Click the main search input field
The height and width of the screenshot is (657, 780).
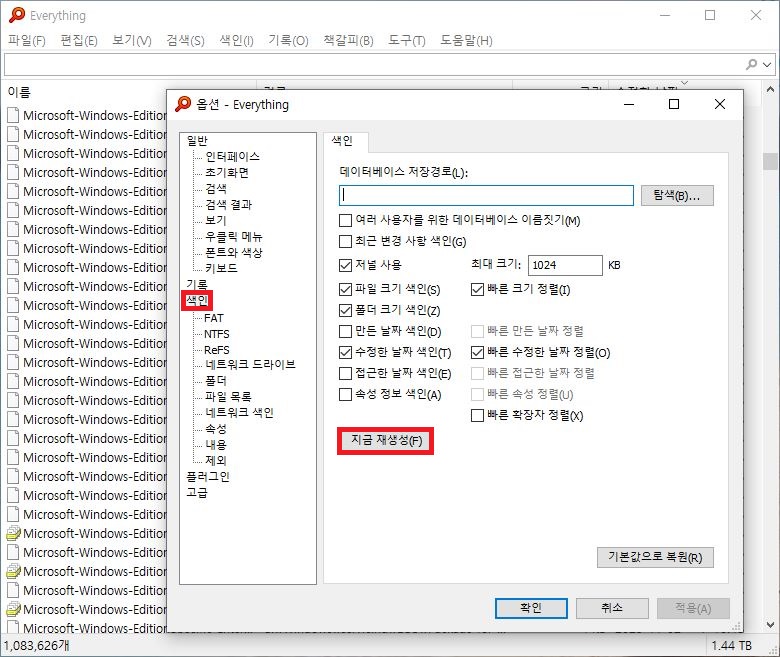[373, 65]
